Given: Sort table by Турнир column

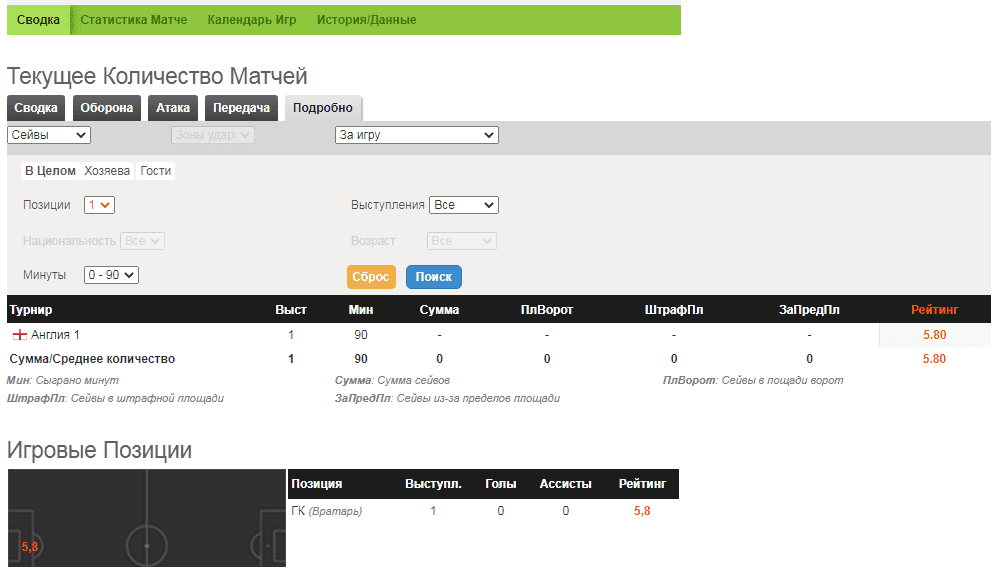Looking at the screenshot, I should [31, 309].
